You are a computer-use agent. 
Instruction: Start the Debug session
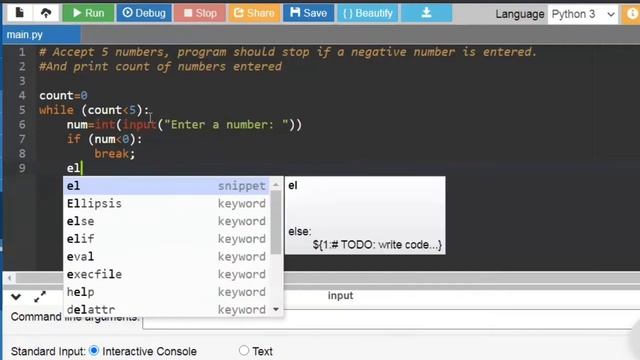coord(144,13)
